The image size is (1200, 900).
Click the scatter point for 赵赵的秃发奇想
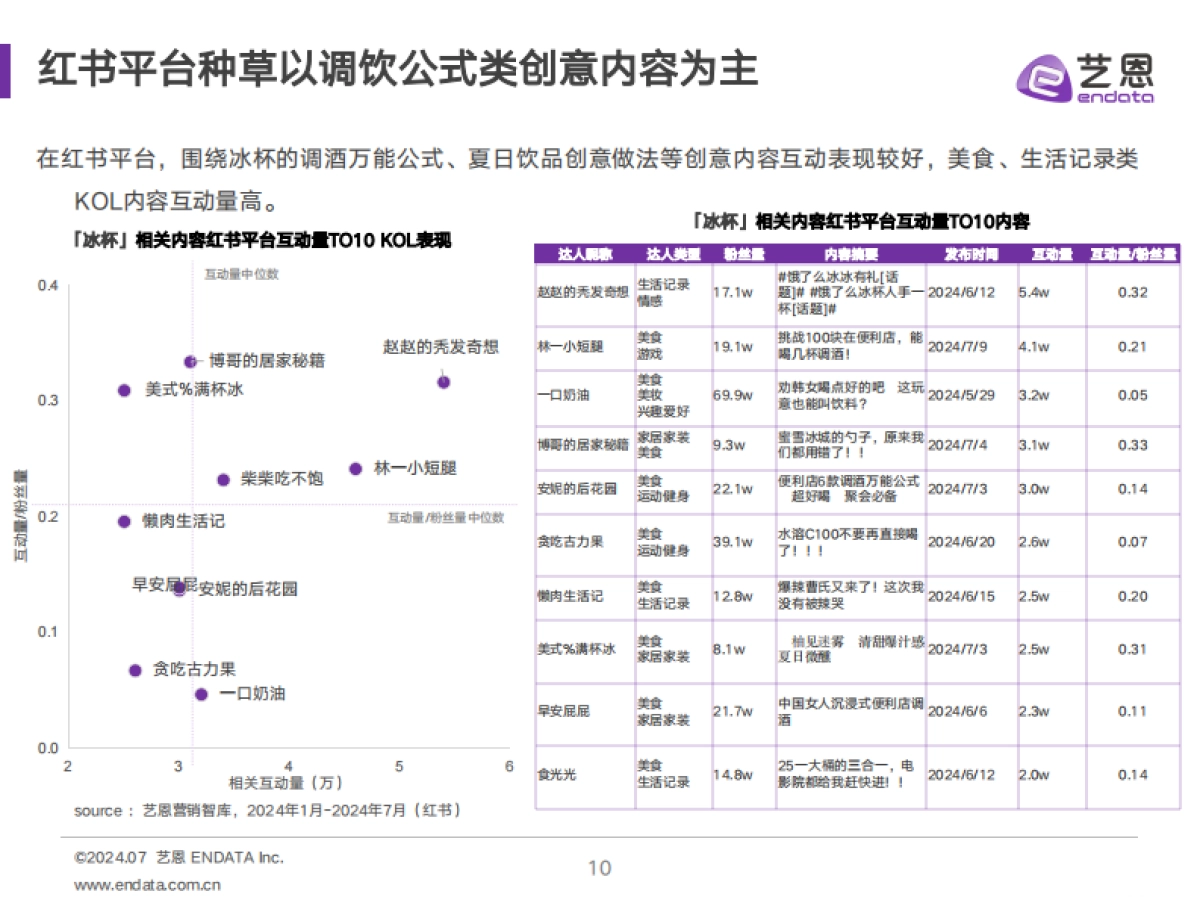[x=443, y=381]
